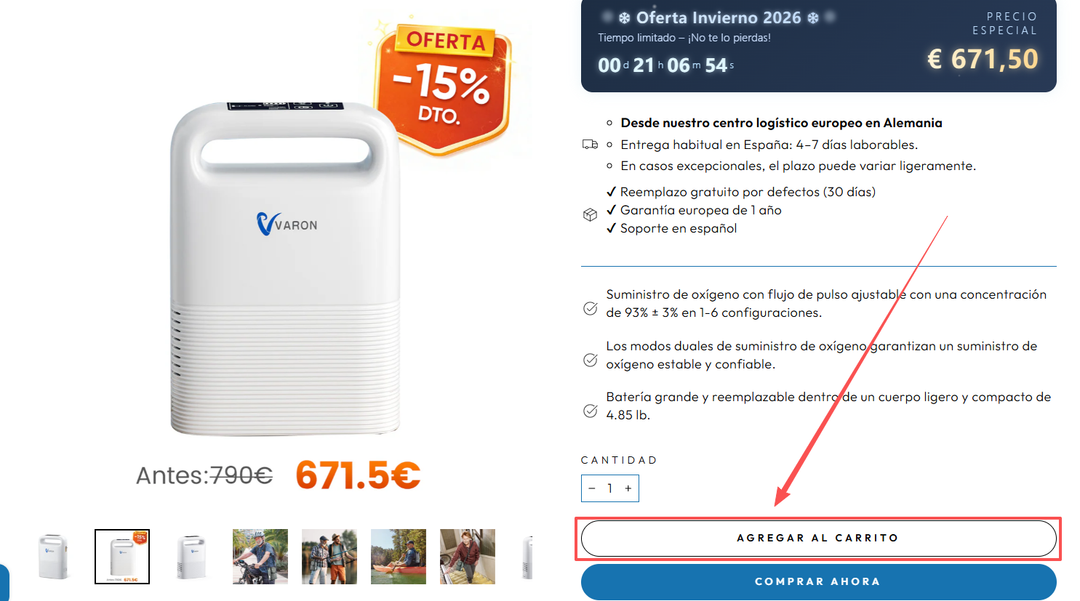Add product with Agregar al carrito button
This screenshot has height=601, width=1080.
pyautogui.click(x=818, y=538)
